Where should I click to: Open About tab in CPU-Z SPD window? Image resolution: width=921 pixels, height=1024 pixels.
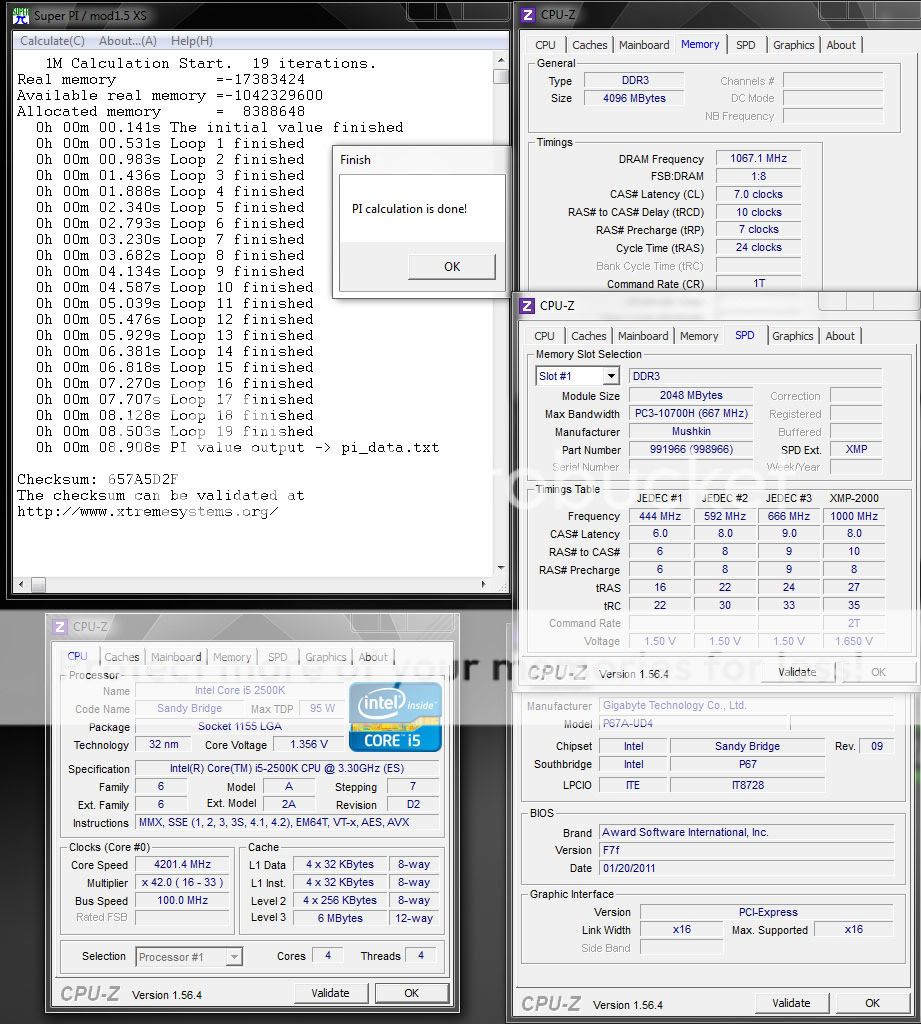point(839,336)
